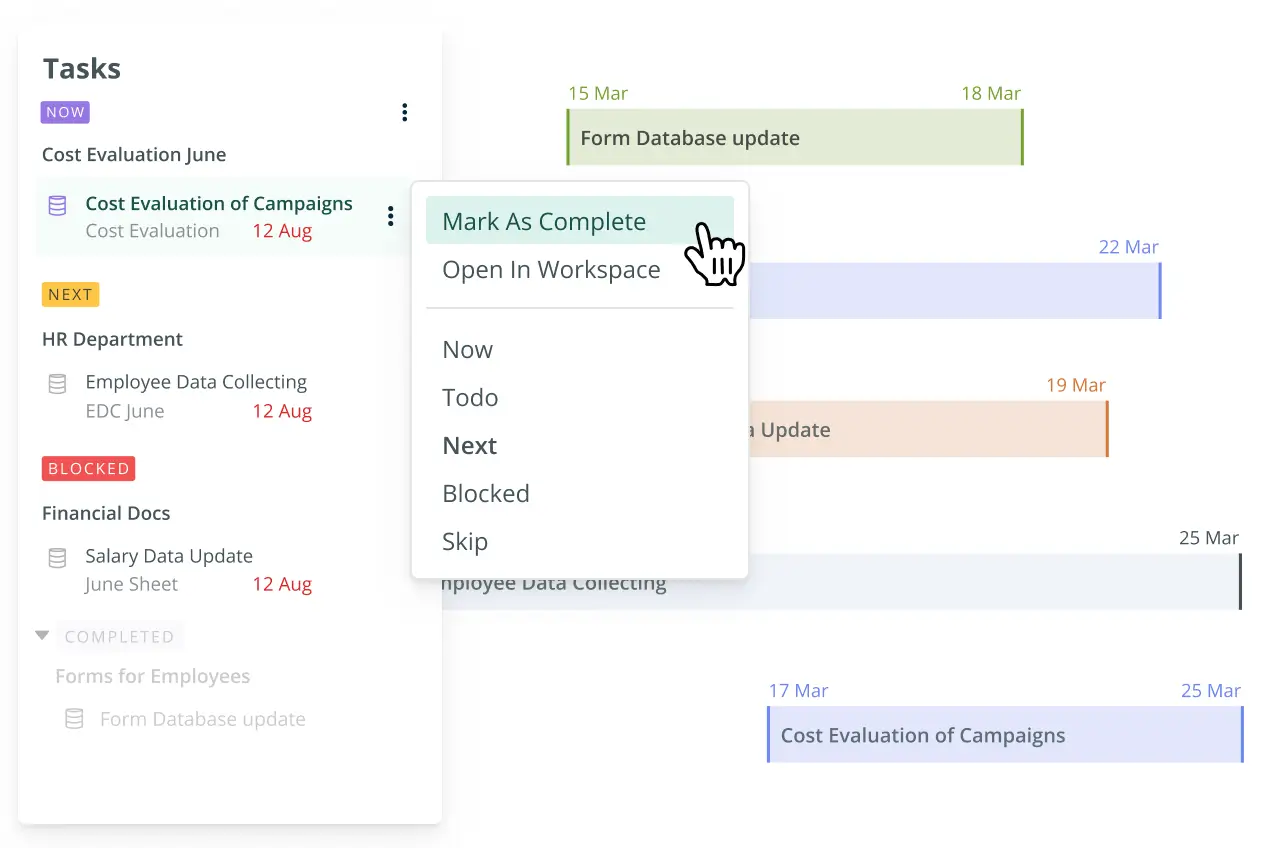The height and width of the screenshot is (848, 1280).
Task: Set task status to Todo
Action: [470, 398]
